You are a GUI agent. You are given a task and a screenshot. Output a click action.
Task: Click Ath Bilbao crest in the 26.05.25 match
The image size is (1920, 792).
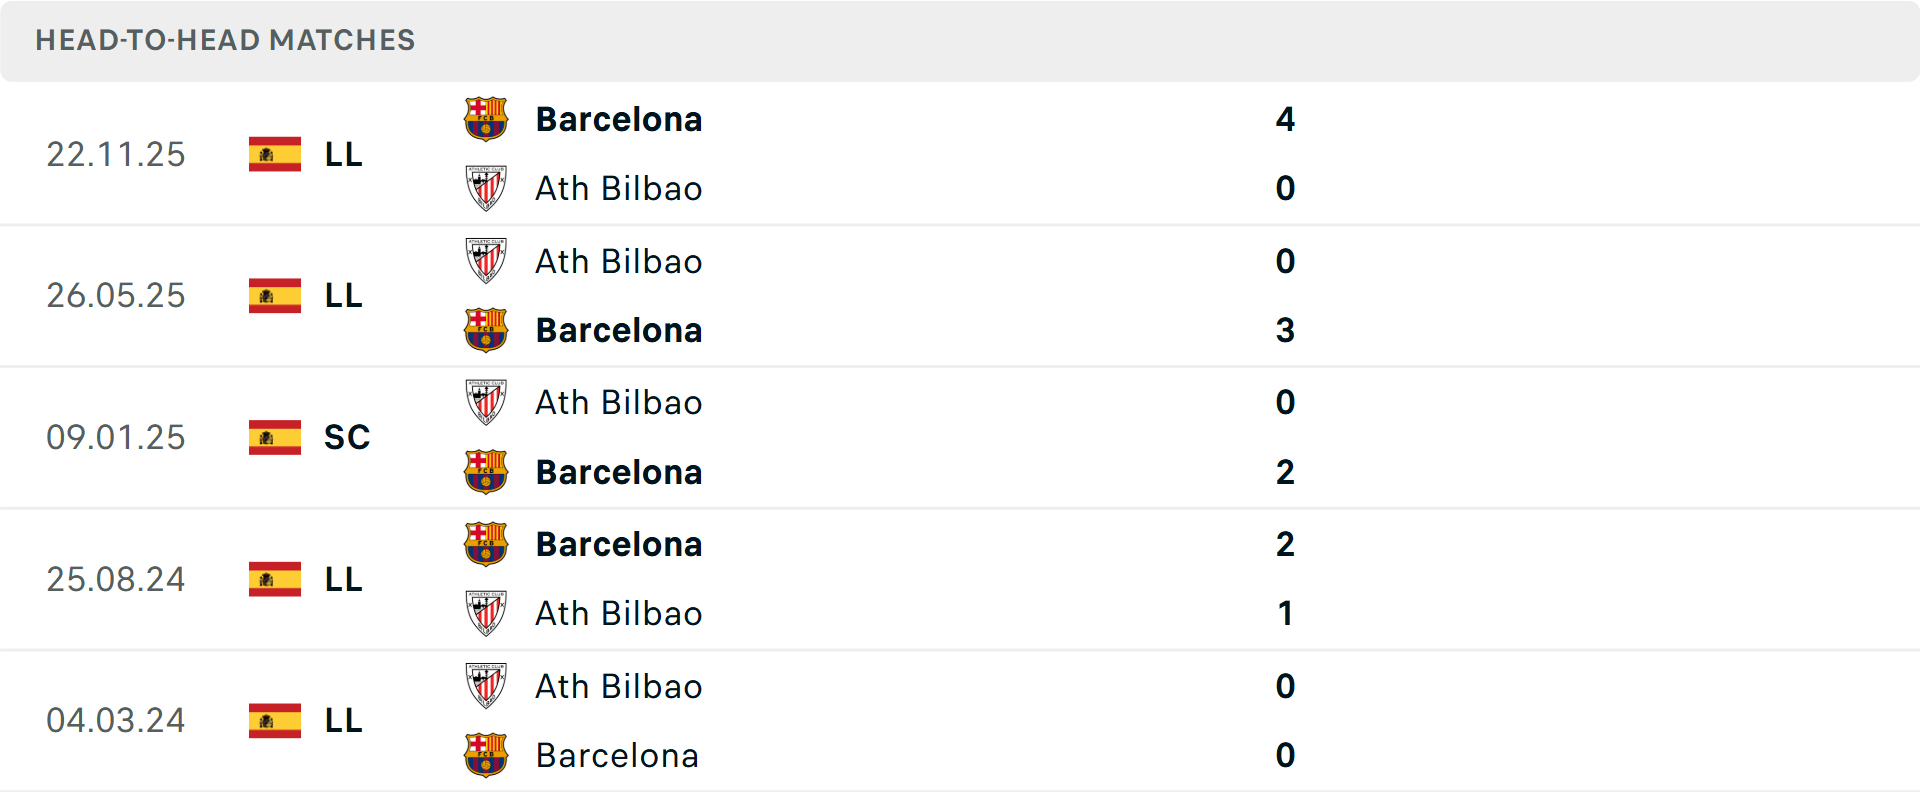pyautogui.click(x=486, y=261)
